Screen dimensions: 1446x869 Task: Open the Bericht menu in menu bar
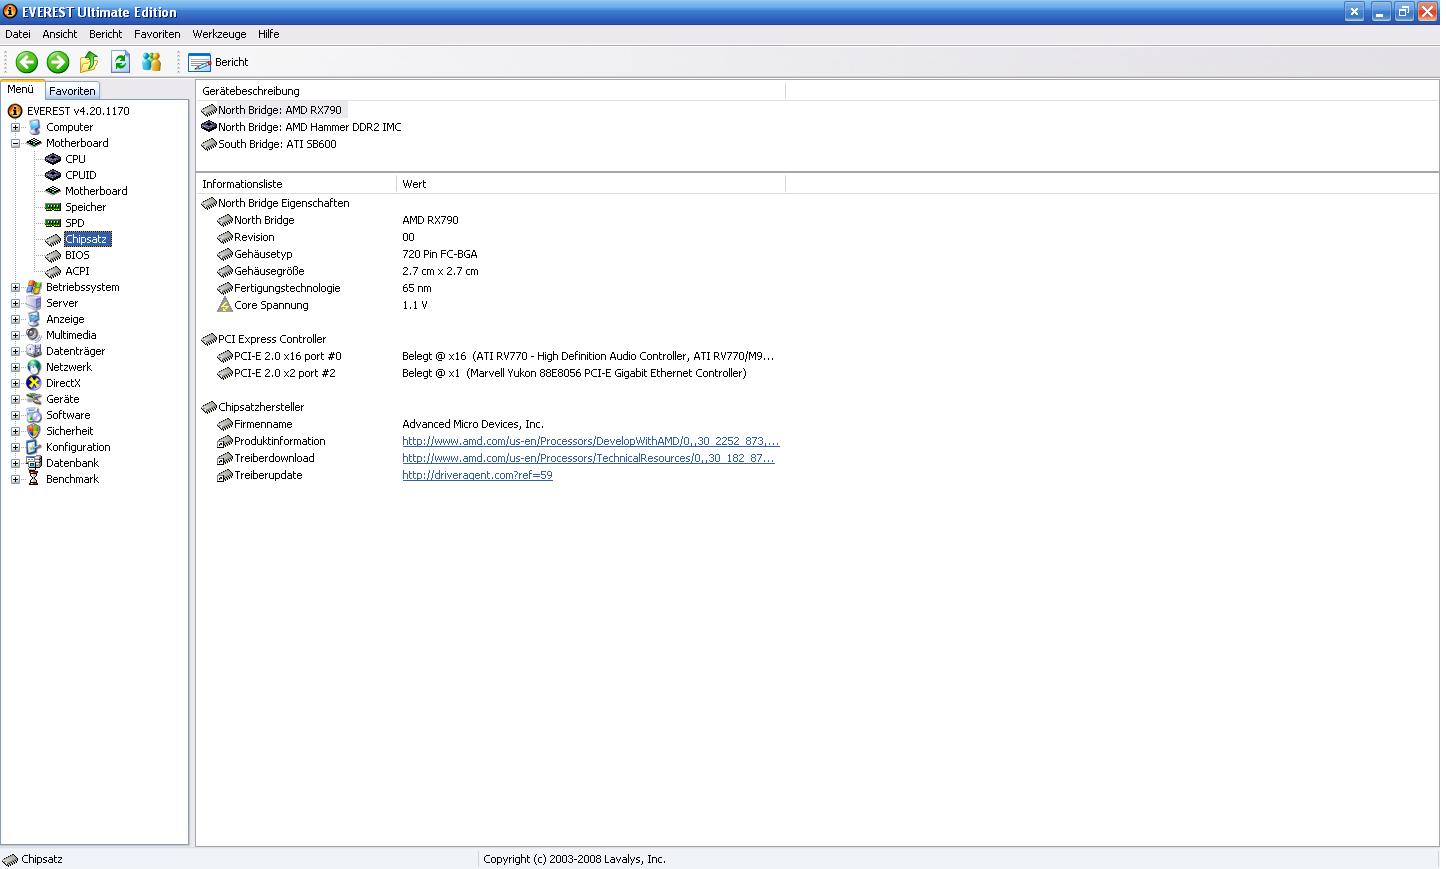[x=106, y=34]
